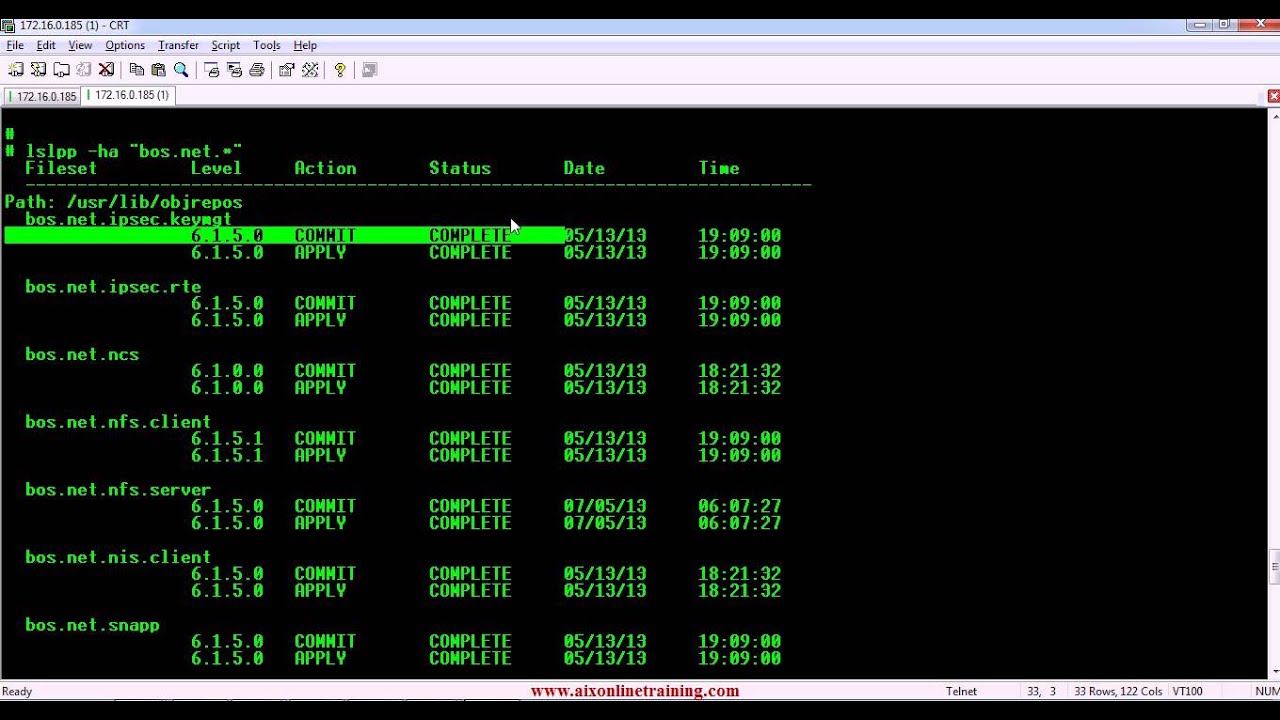The width and height of the screenshot is (1280, 720).
Task: Click '33 Rows, 122 Cols' status entry
Action: click(x=1118, y=691)
